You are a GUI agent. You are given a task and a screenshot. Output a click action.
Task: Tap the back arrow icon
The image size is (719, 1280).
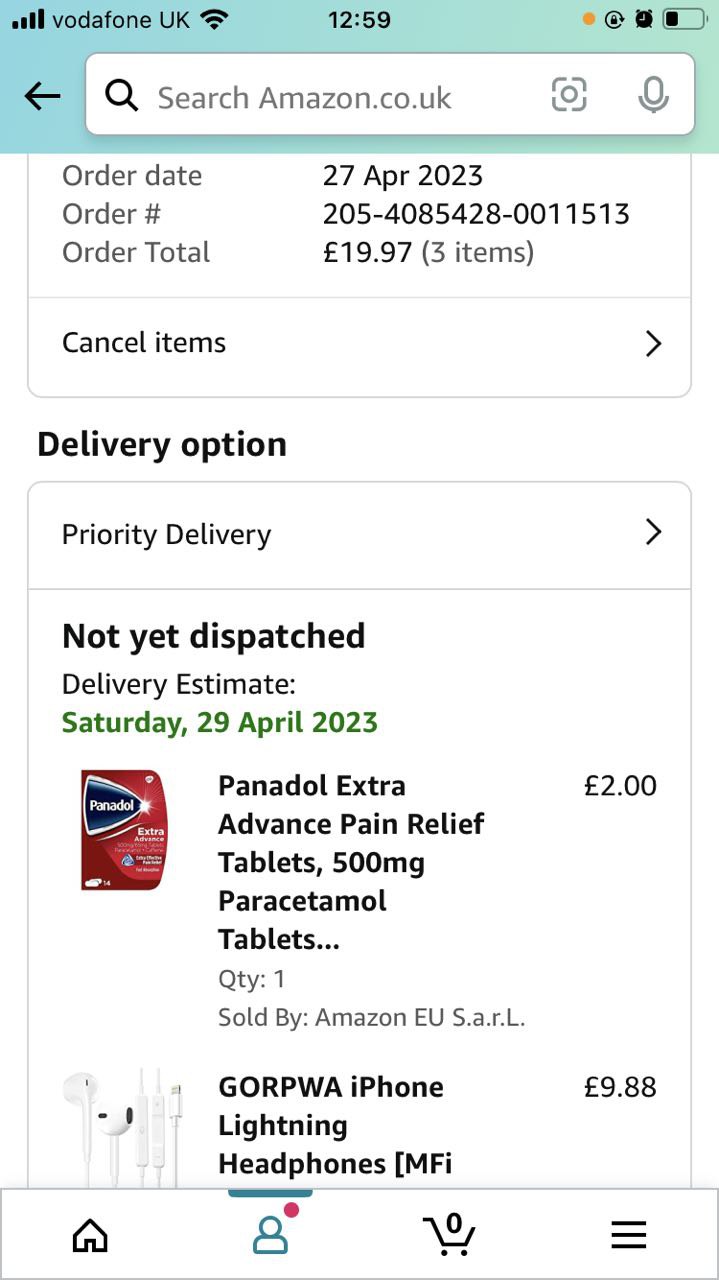[x=42, y=96]
